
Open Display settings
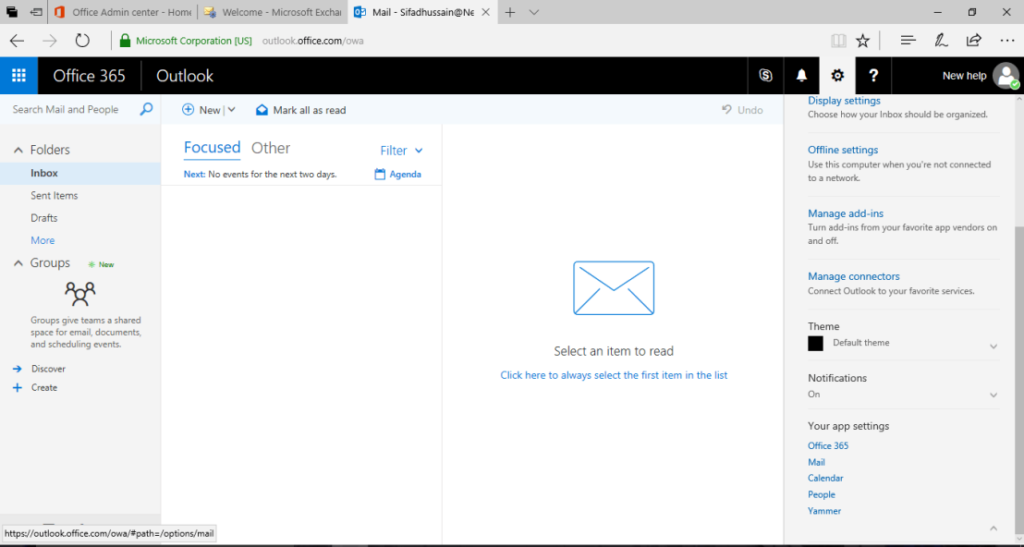tap(844, 101)
